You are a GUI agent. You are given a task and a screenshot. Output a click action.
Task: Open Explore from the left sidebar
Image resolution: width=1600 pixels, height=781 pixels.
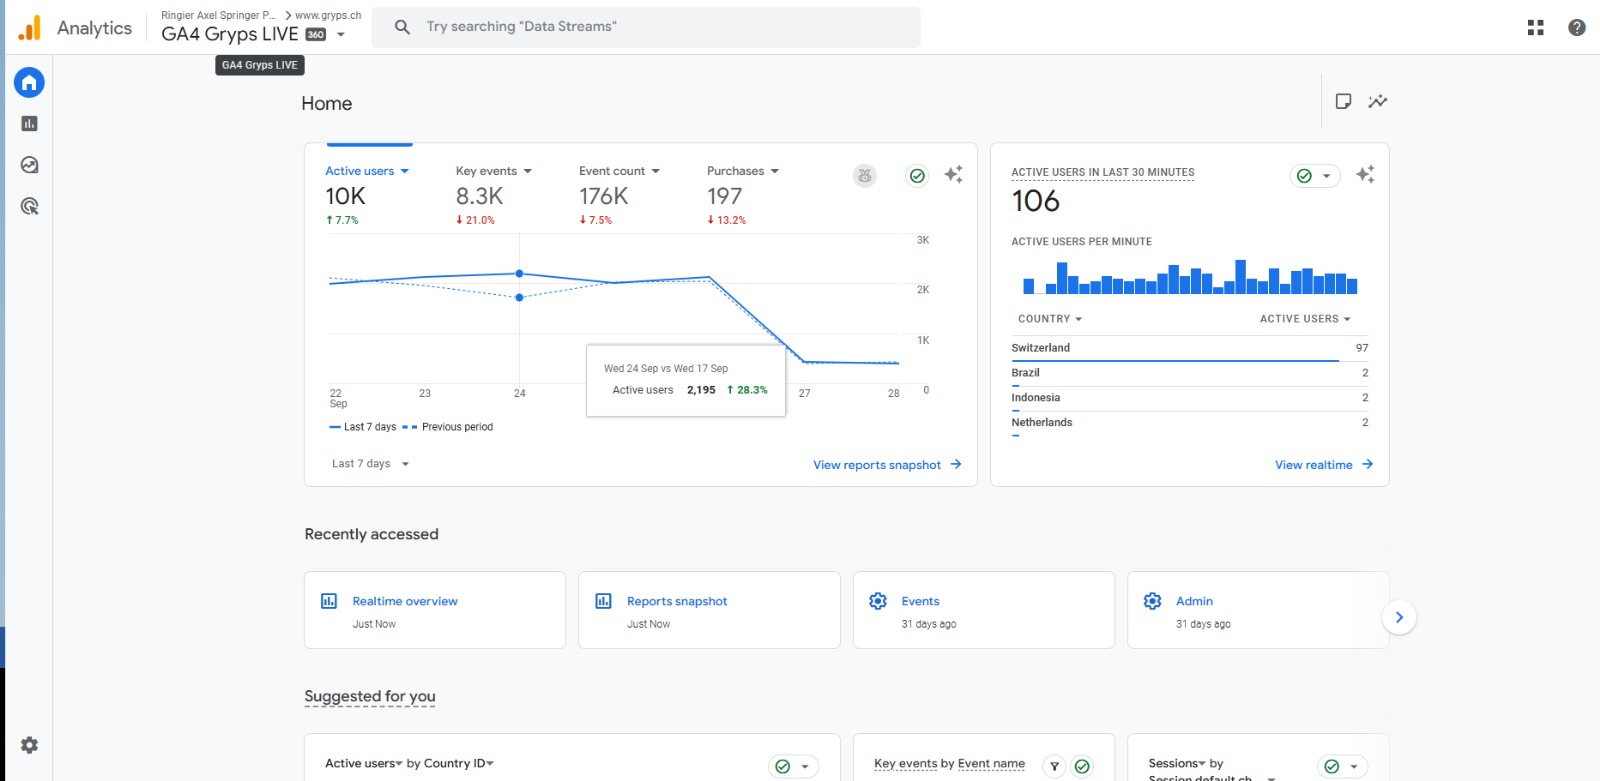point(29,165)
